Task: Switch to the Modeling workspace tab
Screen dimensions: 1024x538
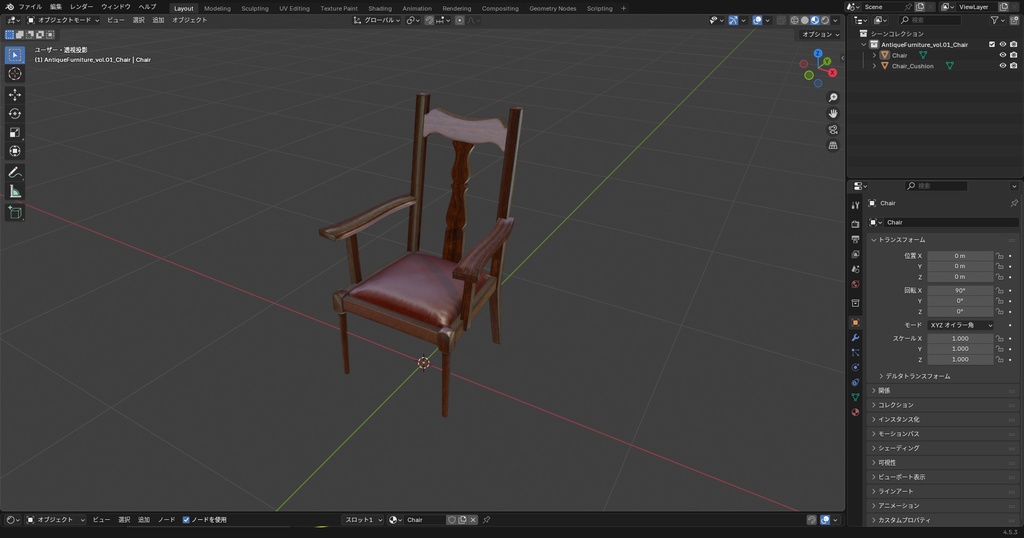Action: [217, 8]
